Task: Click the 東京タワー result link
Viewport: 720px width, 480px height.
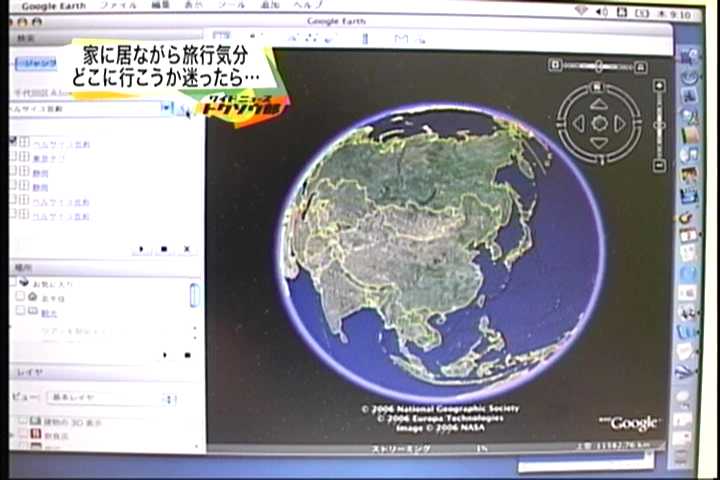Action: pos(48,159)
